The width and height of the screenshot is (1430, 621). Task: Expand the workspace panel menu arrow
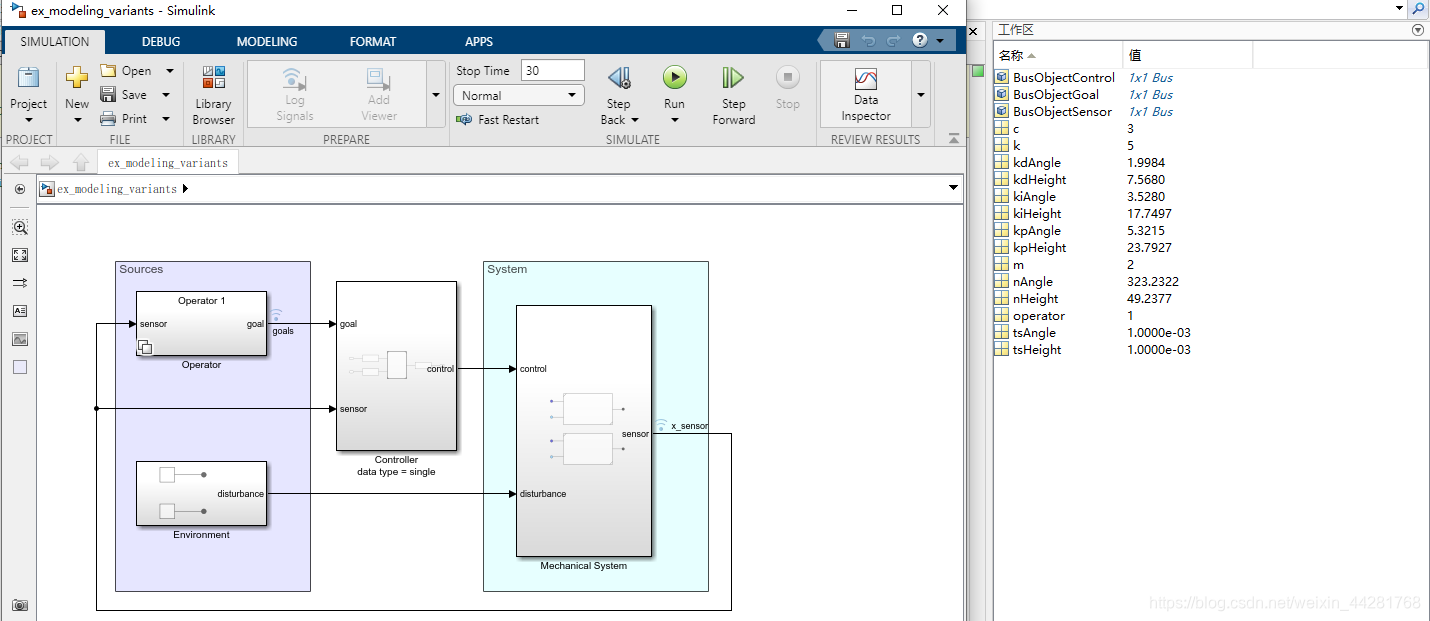(1417, 30)
